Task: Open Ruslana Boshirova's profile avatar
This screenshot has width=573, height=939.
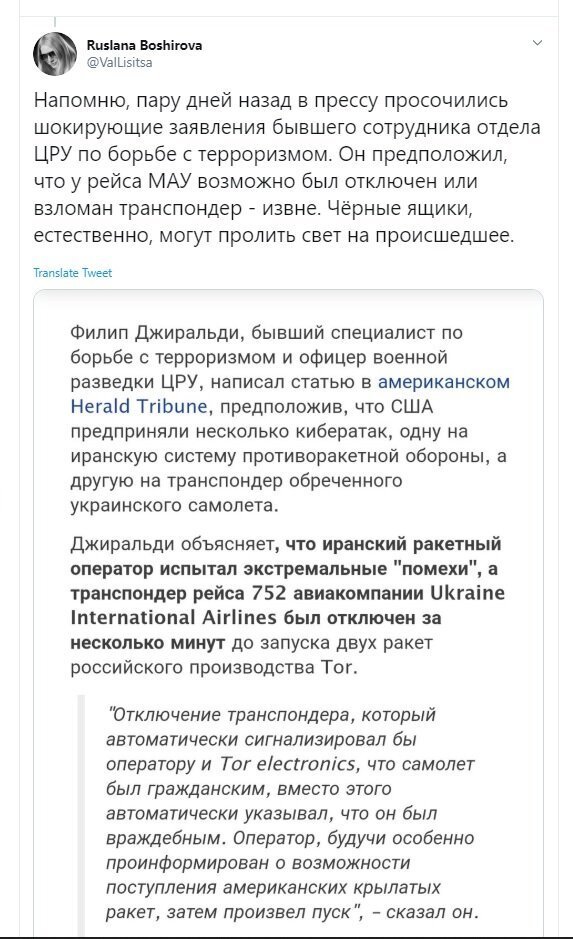Action: click(54, 54)
